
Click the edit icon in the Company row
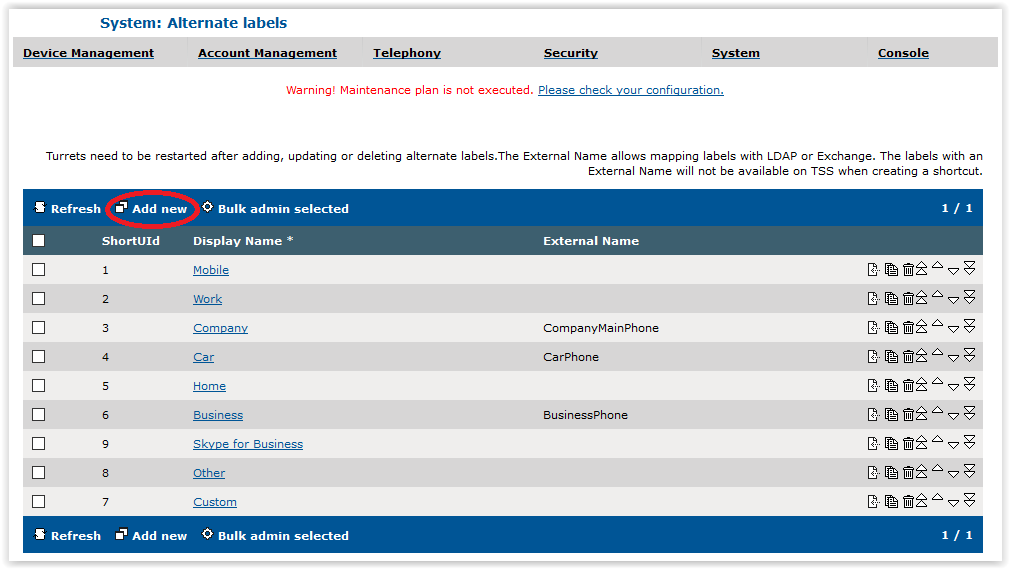coord(873,327)
